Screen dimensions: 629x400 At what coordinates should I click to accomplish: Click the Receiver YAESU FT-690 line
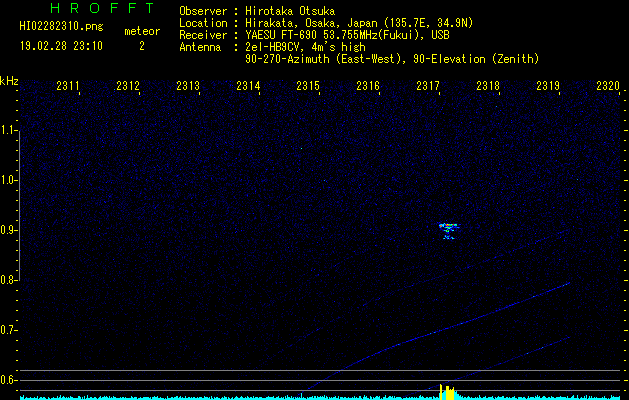tap(314, 35)
